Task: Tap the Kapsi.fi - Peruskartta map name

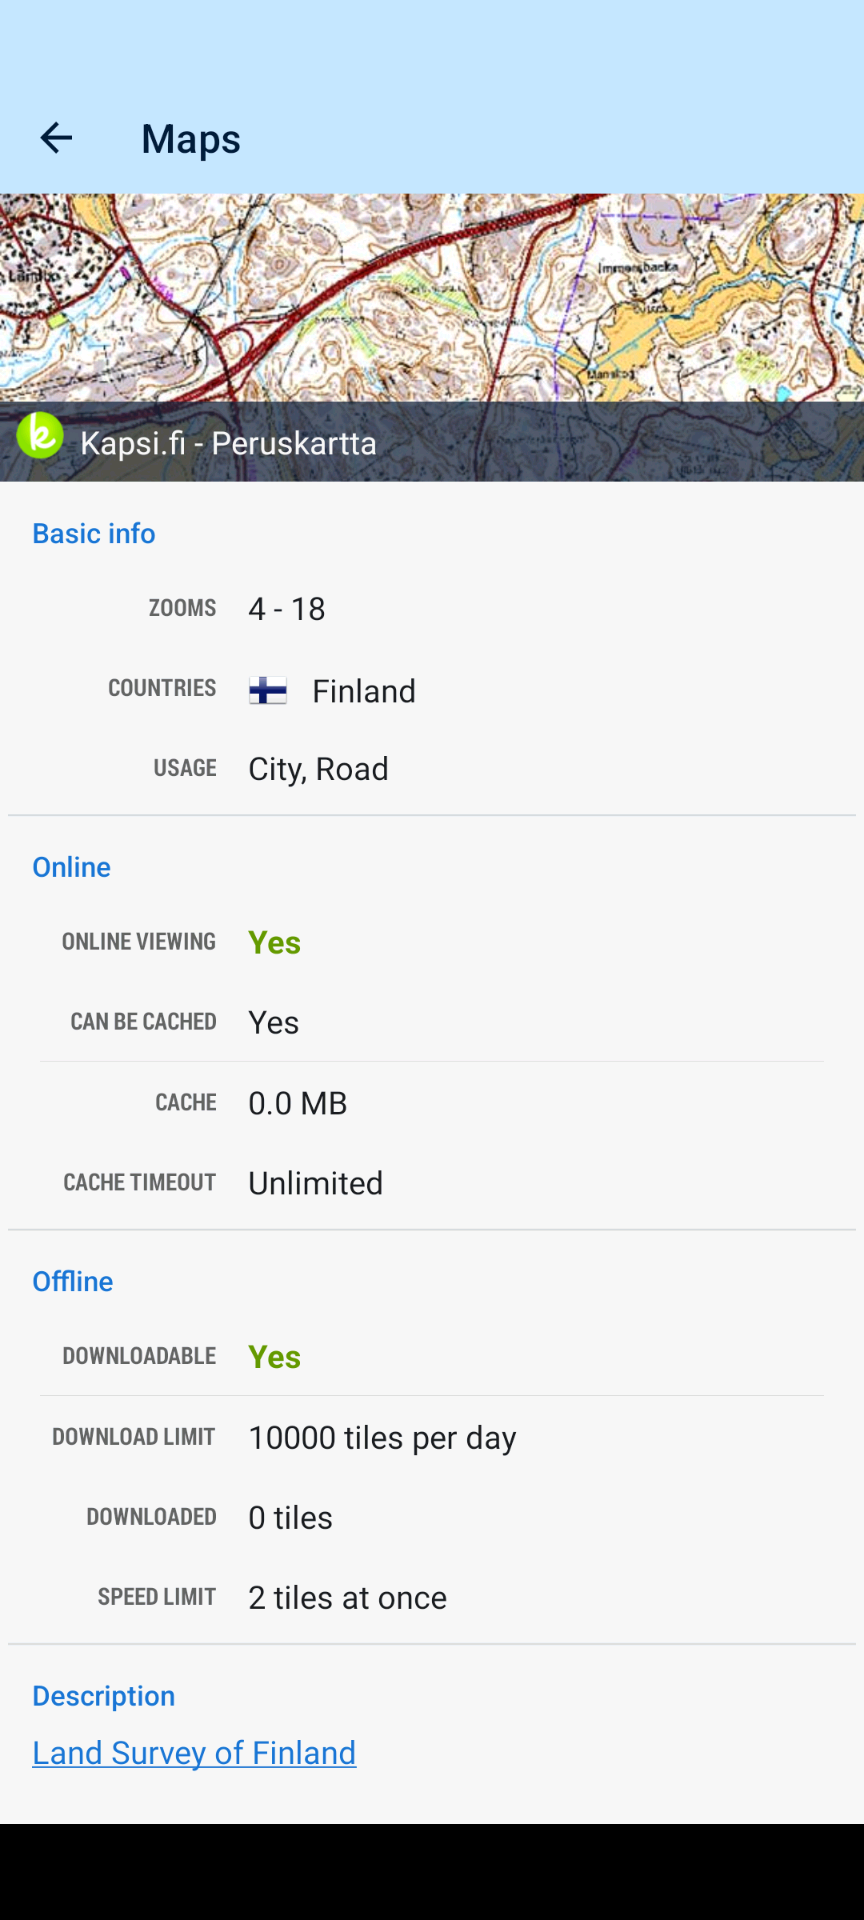Action: click(228, 443)
